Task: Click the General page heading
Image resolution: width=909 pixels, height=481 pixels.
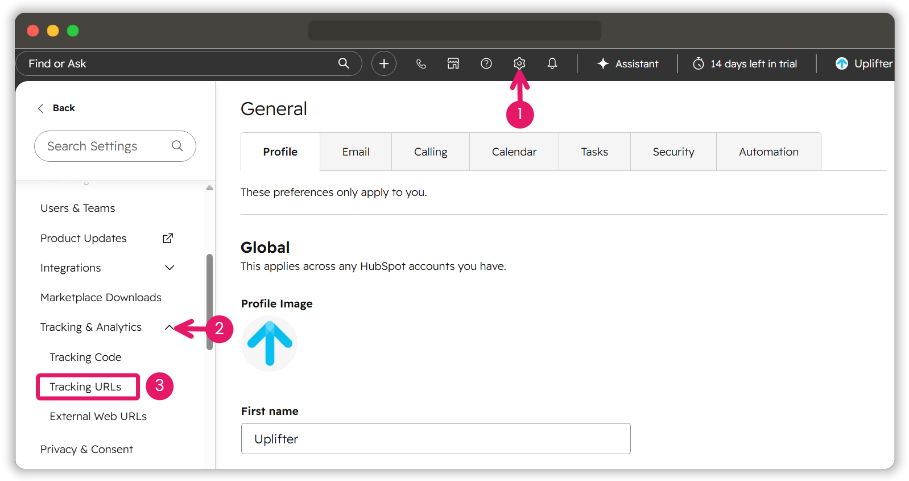Action: click(274, 109)
